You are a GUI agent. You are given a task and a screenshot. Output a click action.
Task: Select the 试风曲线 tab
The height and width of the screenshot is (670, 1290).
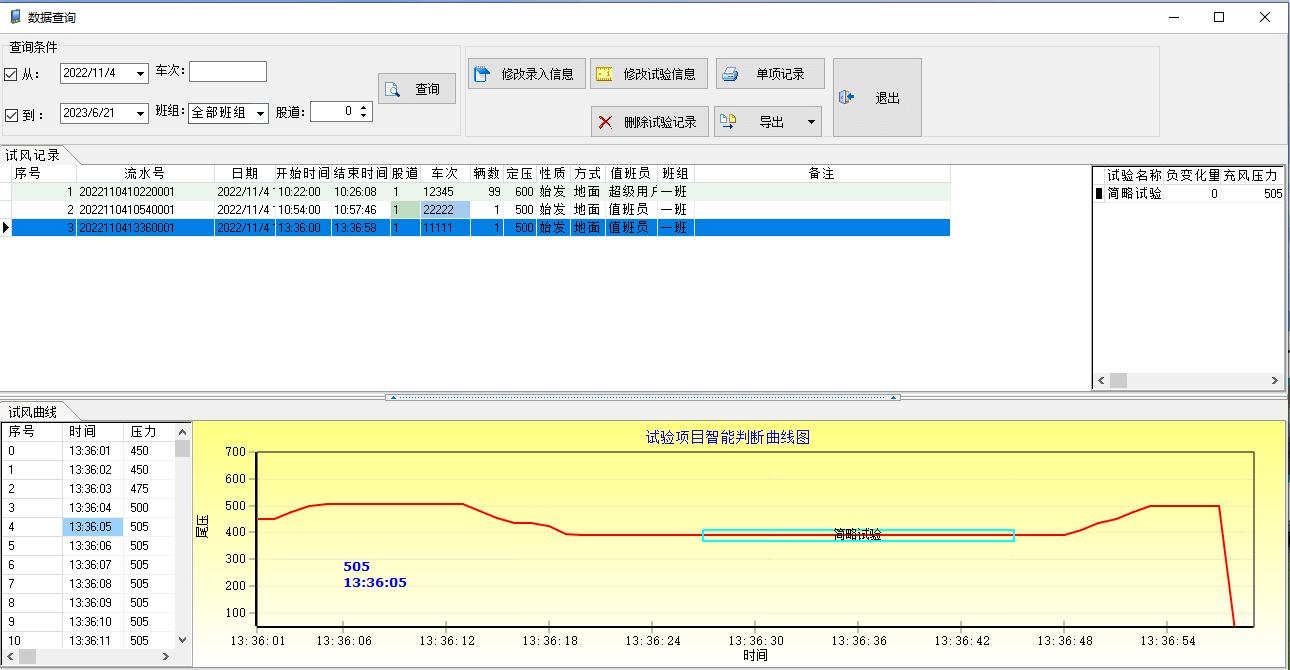click(33, 412)
